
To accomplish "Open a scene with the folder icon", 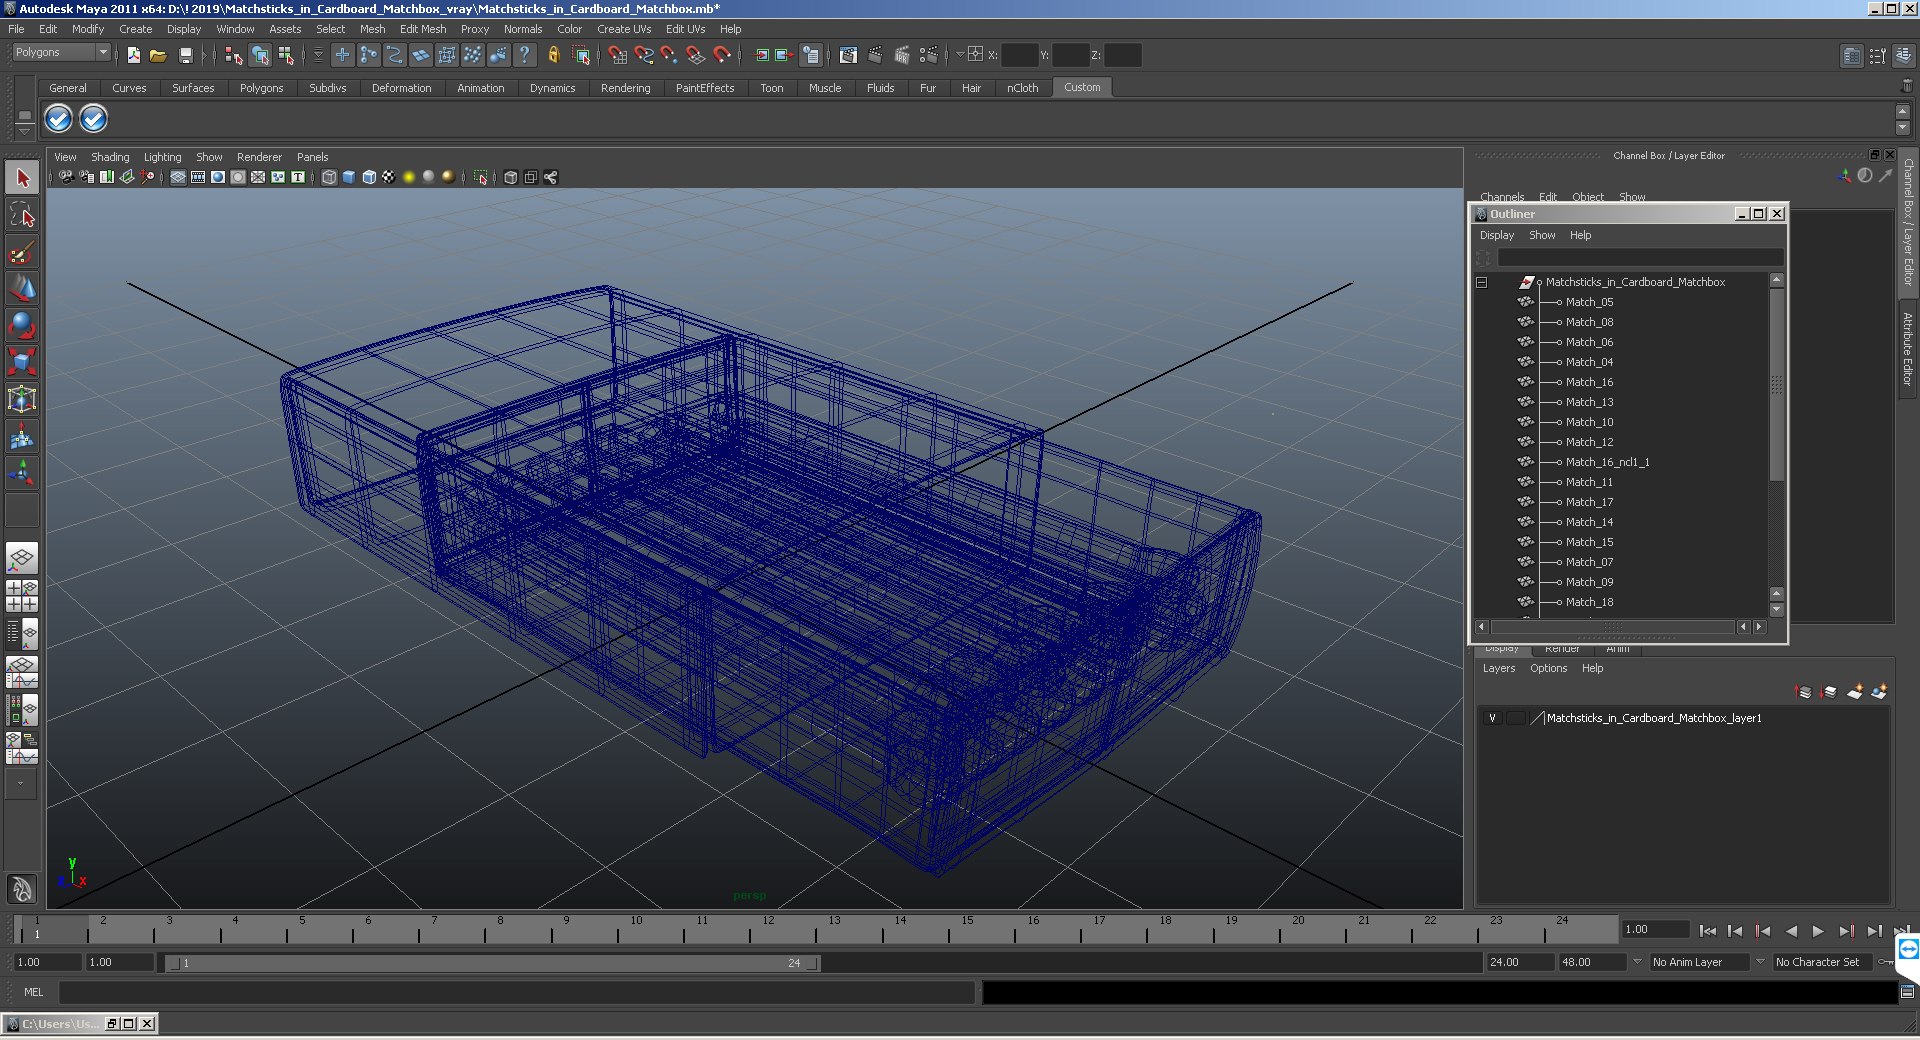I will pyautogui.click(x=158, y=55).
